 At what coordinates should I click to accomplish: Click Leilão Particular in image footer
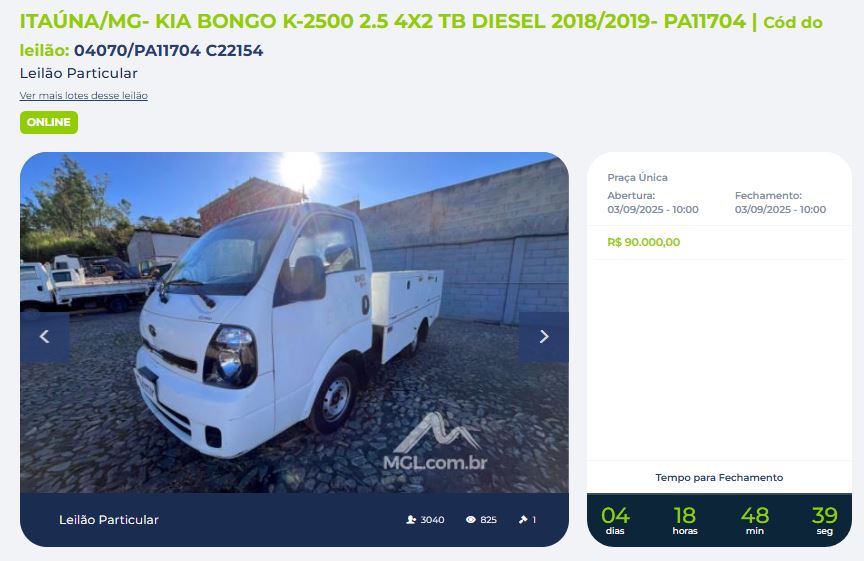(109, 520)
